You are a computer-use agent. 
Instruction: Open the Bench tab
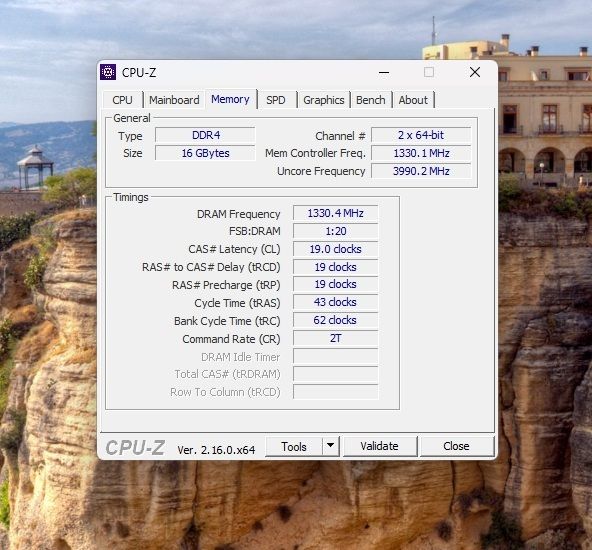pyautogui.click(x=371, y=100)
